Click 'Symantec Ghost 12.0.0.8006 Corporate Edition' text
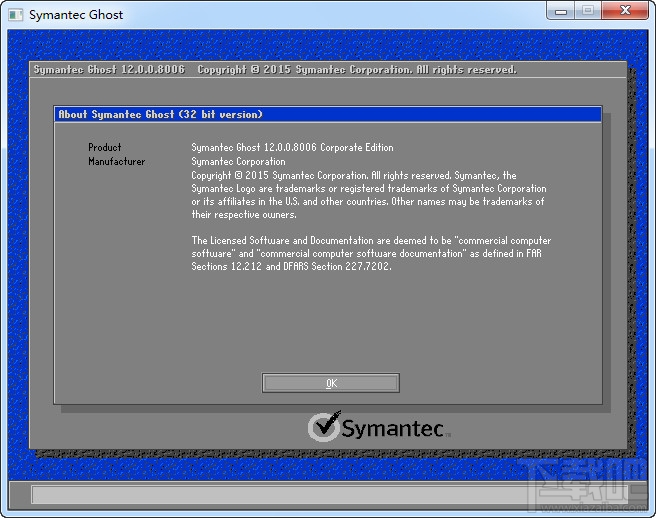Screen dimensions: 656x518 click(x=292, y=147)
